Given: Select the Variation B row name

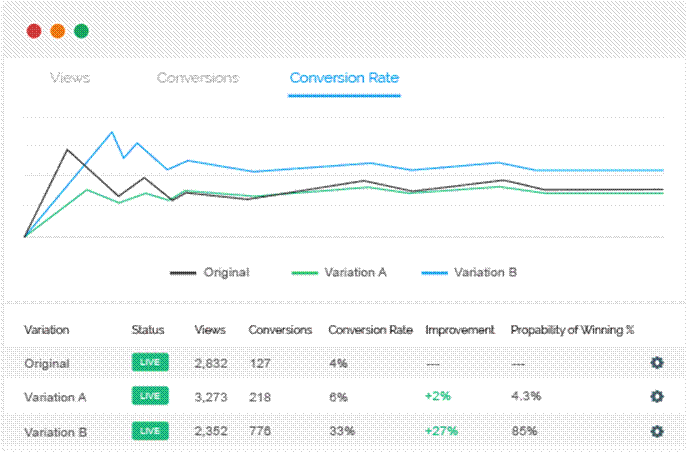Looking at the screenshot, I should point(55,431).
